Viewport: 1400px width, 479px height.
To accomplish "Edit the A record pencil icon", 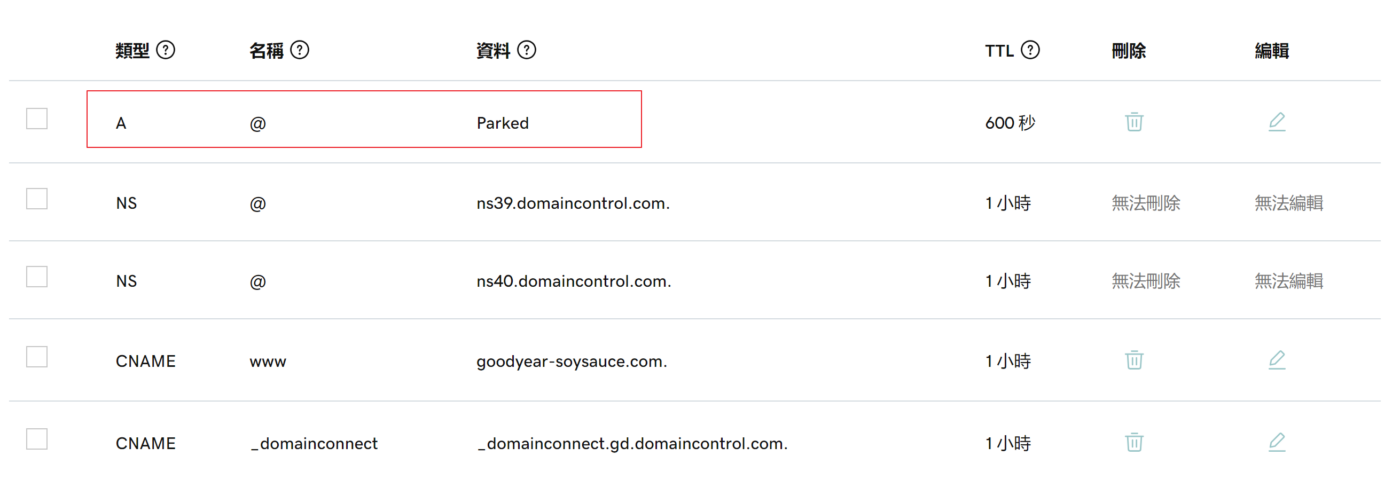I will click(1276, 122).
